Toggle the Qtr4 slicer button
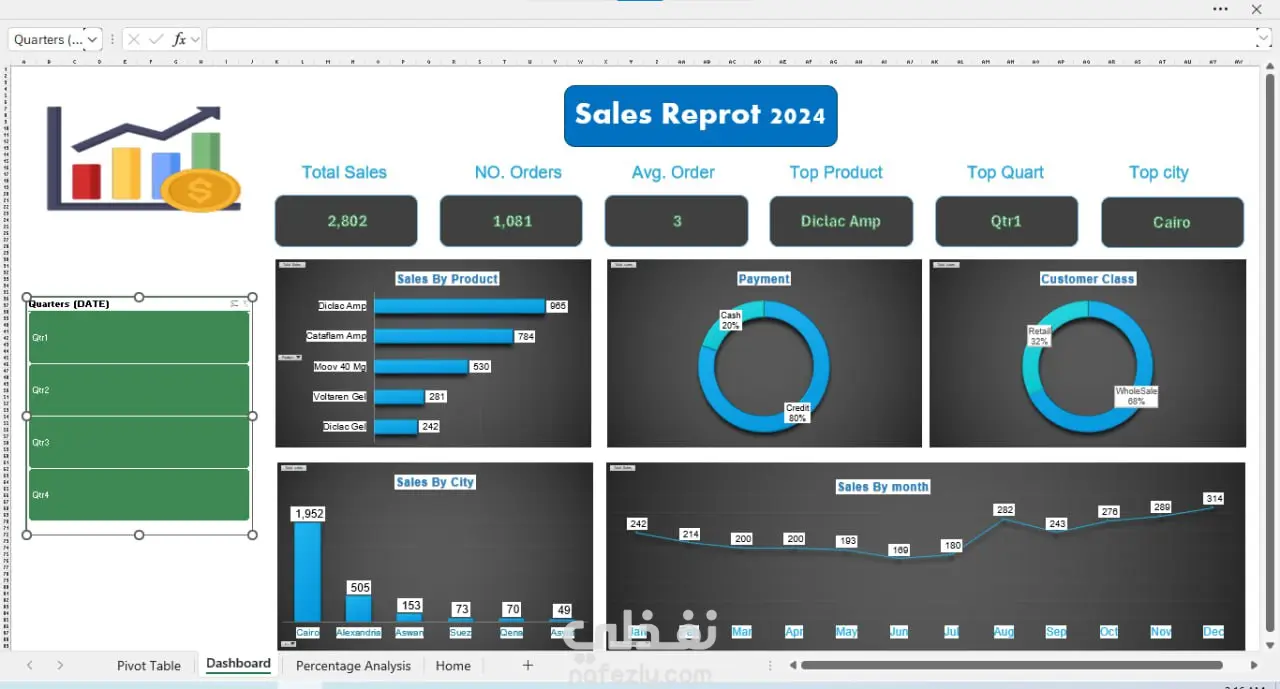 [x=139, y=494]
